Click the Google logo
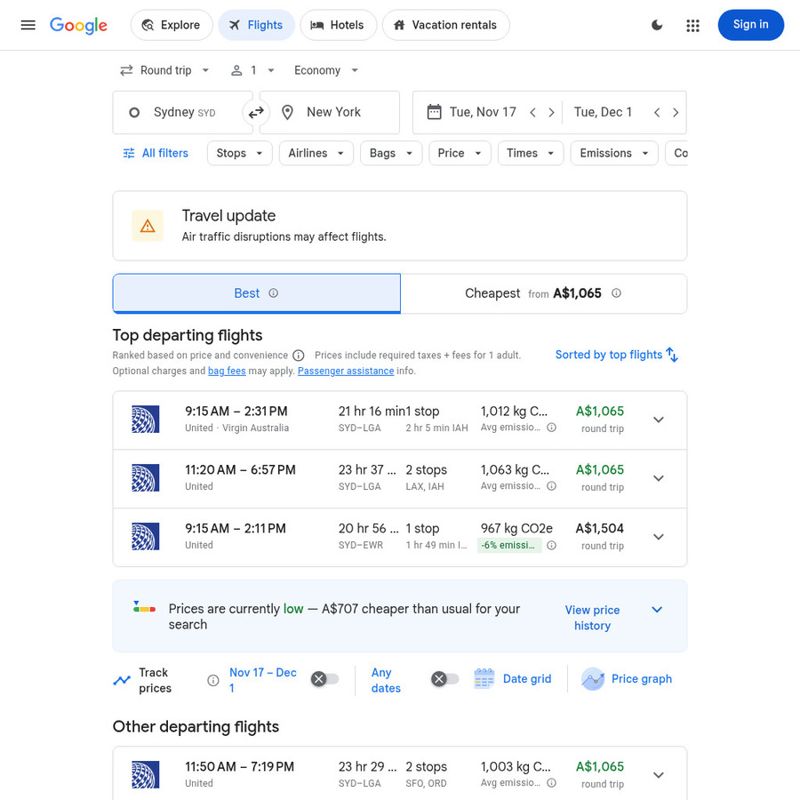The height and width of the screenshot is (800, 800). coord(79,25)
